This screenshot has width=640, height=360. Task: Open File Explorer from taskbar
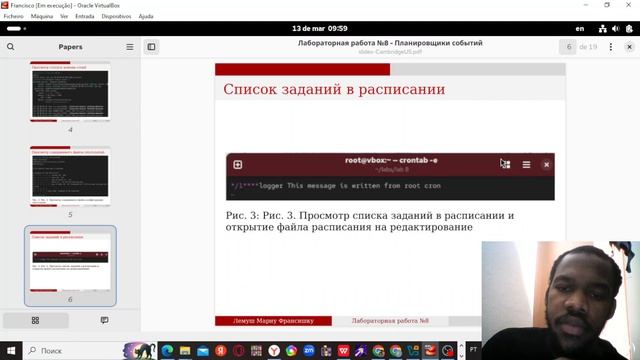185,351
